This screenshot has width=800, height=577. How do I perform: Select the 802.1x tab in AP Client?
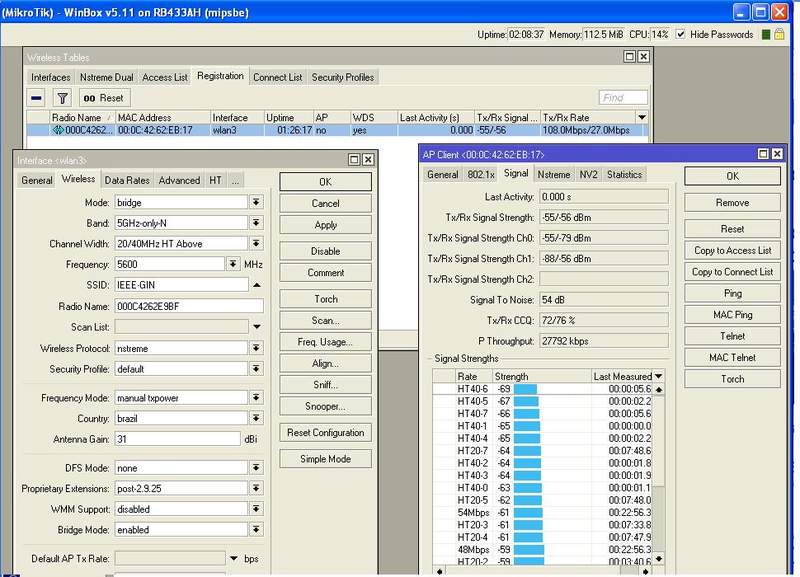pyautogui.click(x=481, y=174)
